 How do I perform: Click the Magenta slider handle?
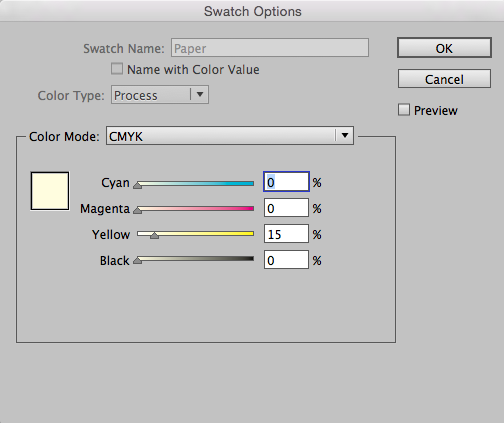pos(137,210)
